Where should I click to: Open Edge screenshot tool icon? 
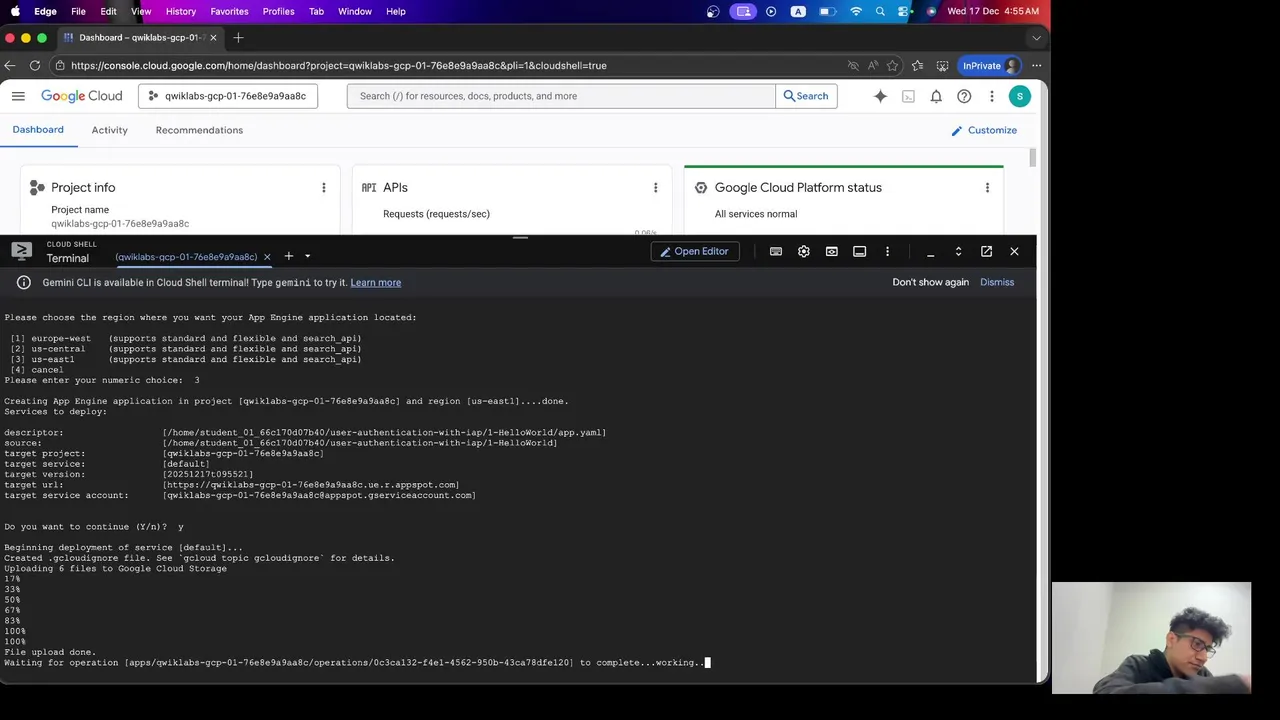942,65
